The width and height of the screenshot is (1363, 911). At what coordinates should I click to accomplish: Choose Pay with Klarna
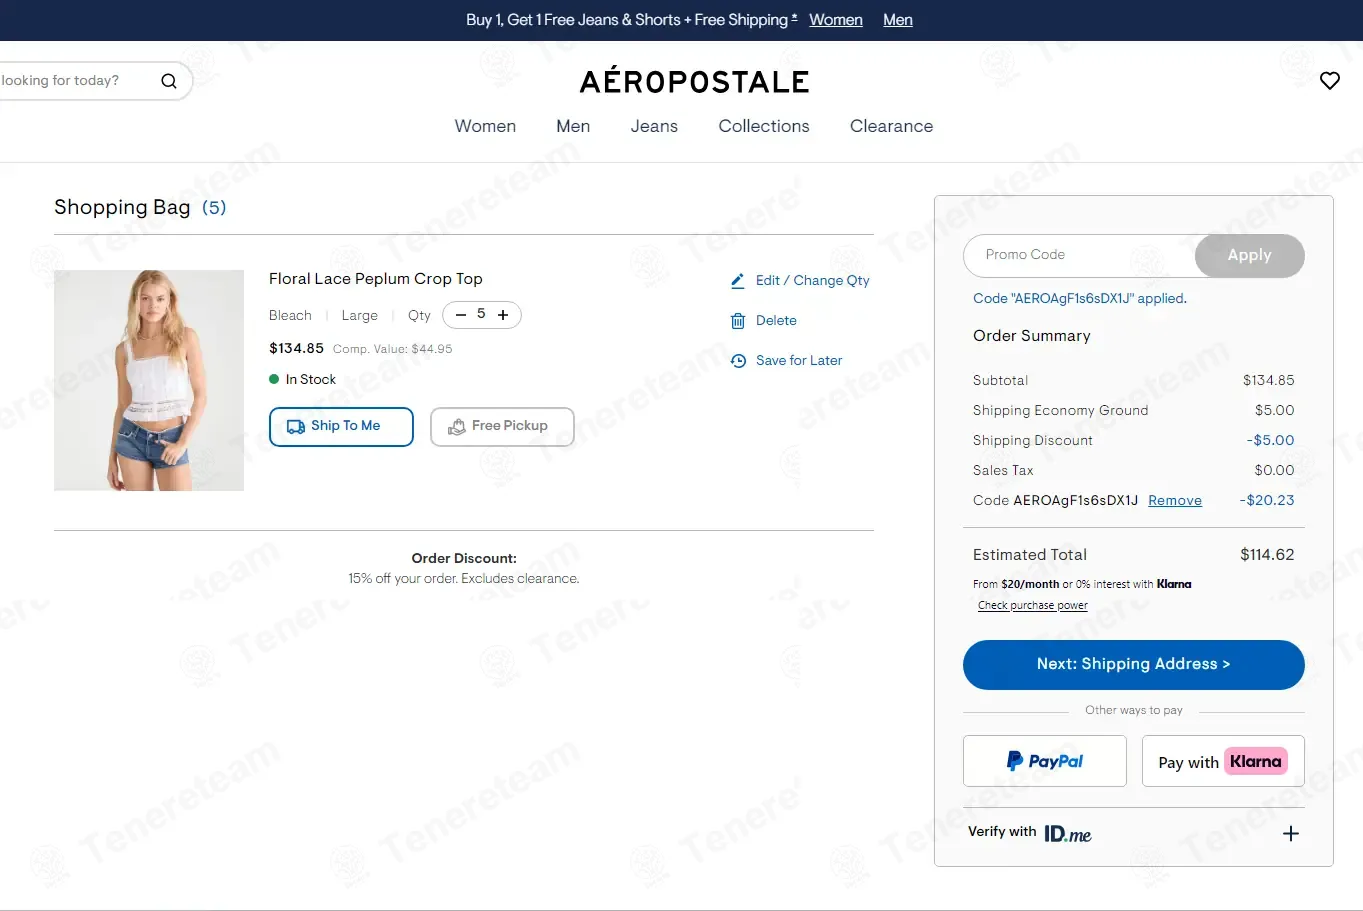[1223, 761]
